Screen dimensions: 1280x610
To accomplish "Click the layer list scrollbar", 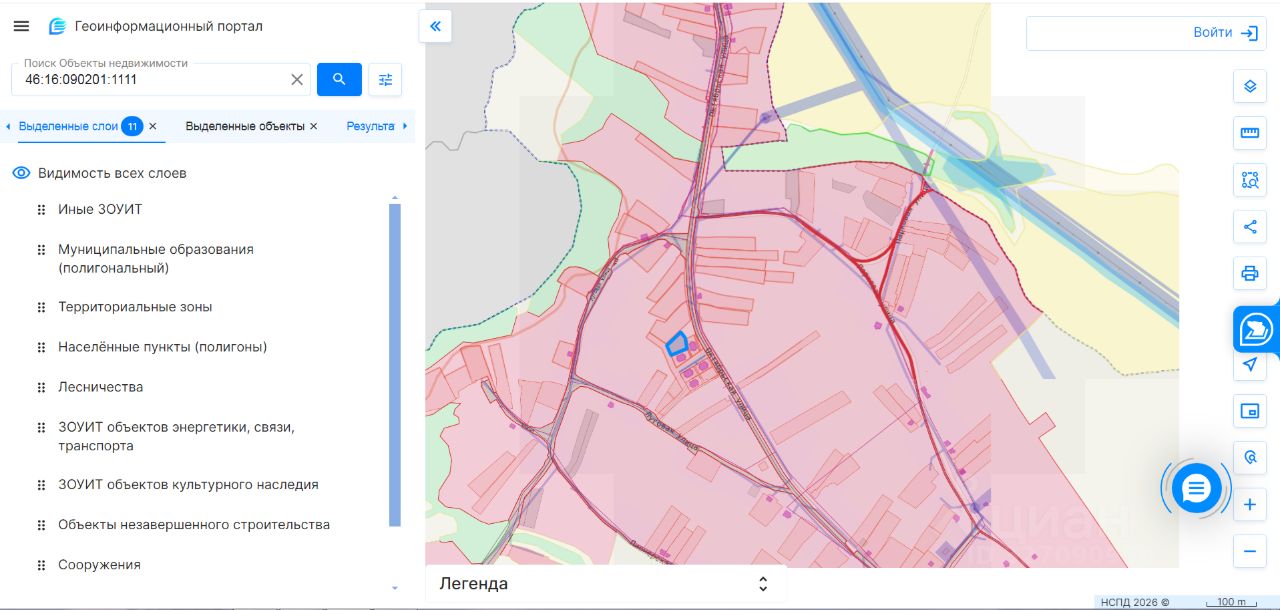I will (x=395, y=365).
